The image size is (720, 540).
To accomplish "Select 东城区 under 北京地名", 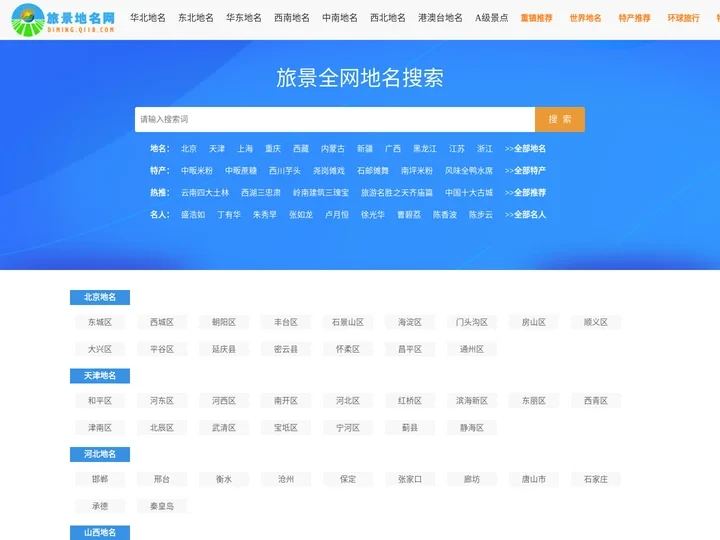I will click(x=100, y=322).
